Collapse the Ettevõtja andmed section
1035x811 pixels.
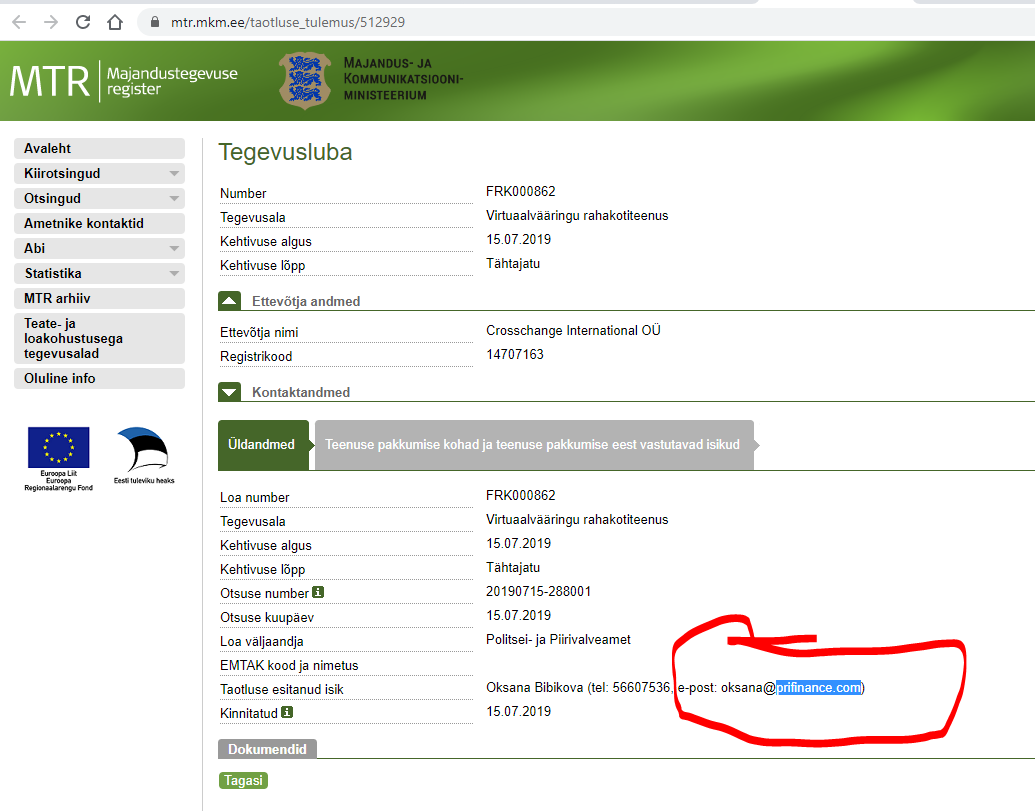(x=229, y=300)
